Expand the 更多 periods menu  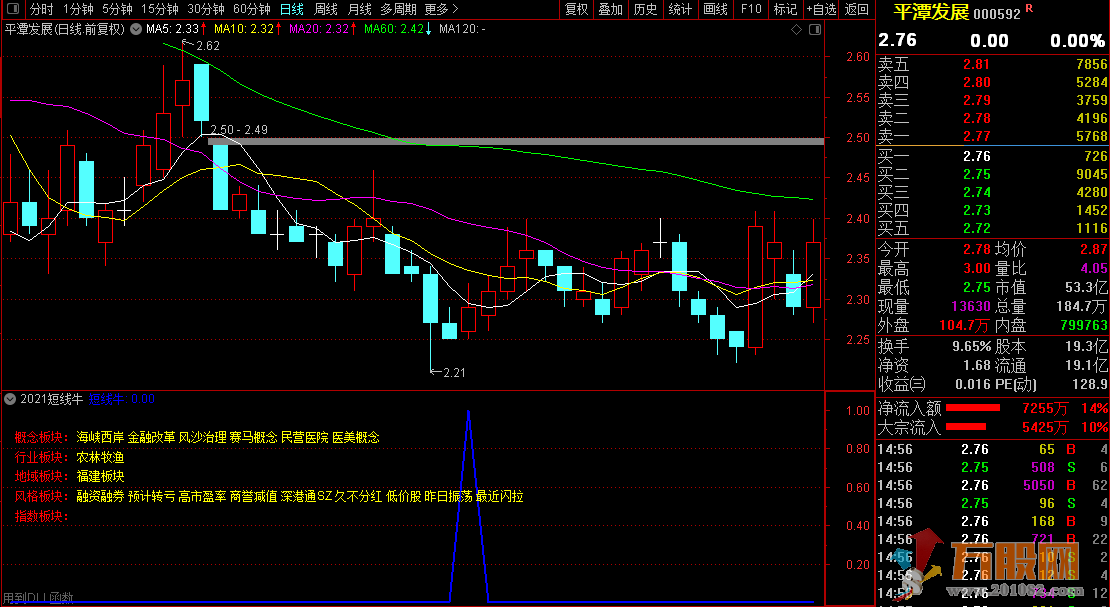tap(442, 9)
